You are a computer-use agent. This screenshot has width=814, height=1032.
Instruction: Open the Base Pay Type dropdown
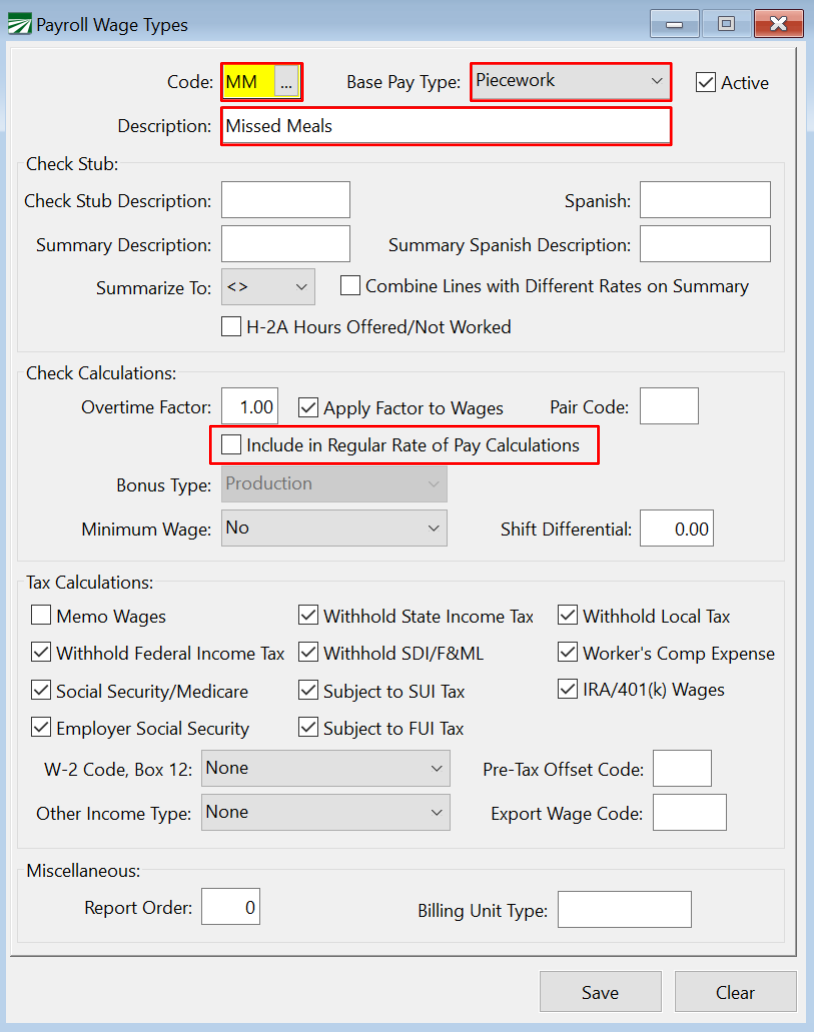[570, 81]
